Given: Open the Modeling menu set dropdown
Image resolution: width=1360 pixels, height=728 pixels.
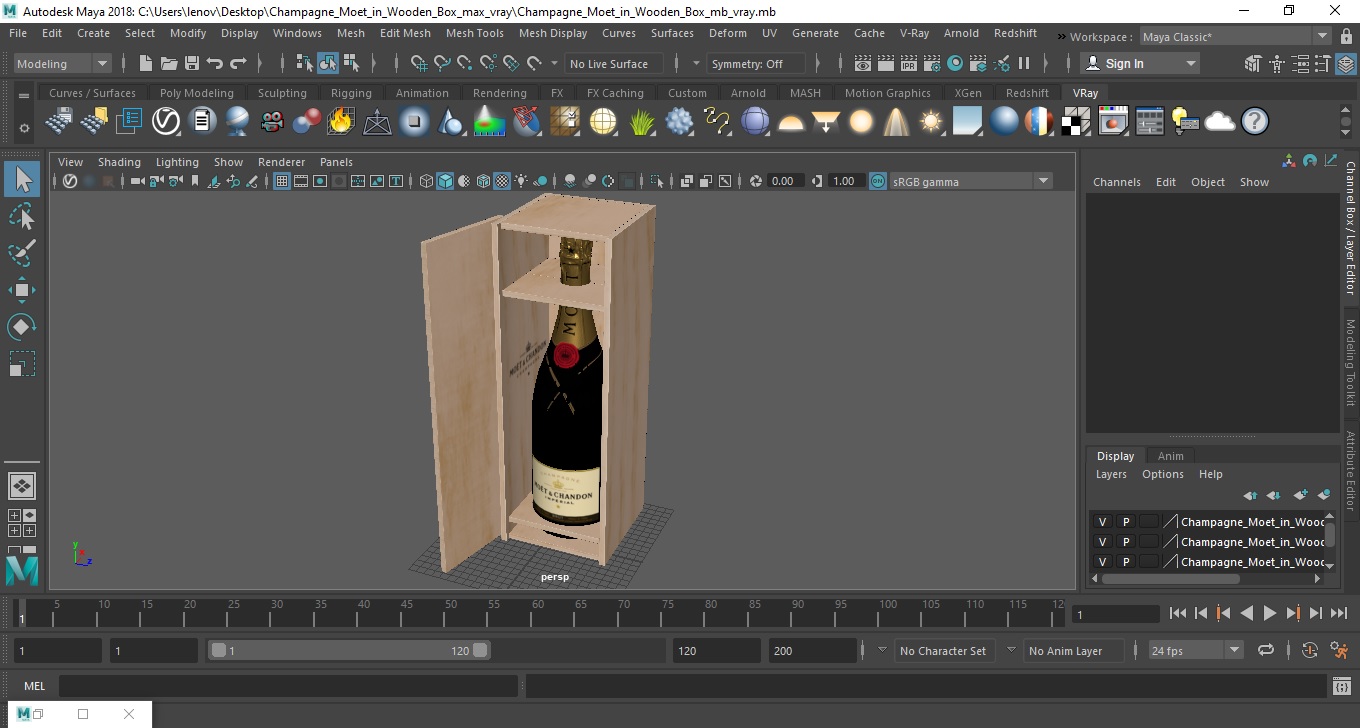Looking at the screenshot, I should [63, 63].
